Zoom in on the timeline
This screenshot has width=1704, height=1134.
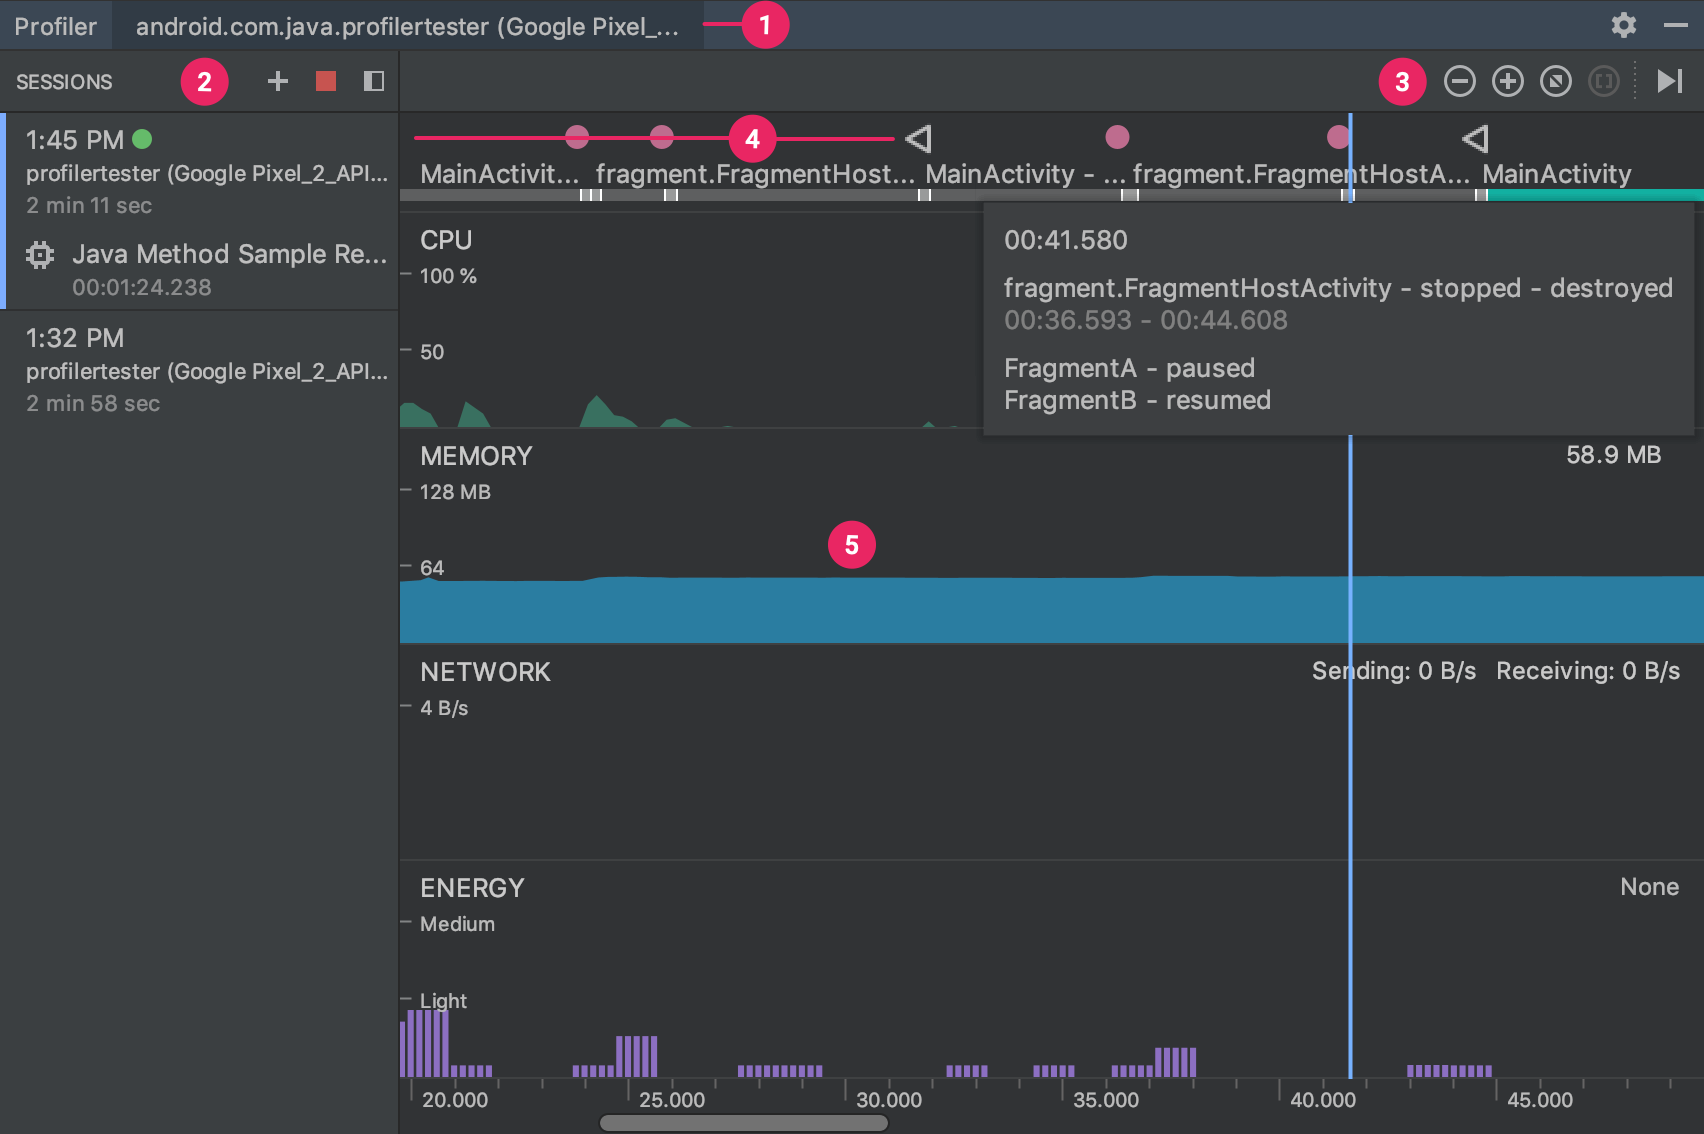pos(1508,81)
